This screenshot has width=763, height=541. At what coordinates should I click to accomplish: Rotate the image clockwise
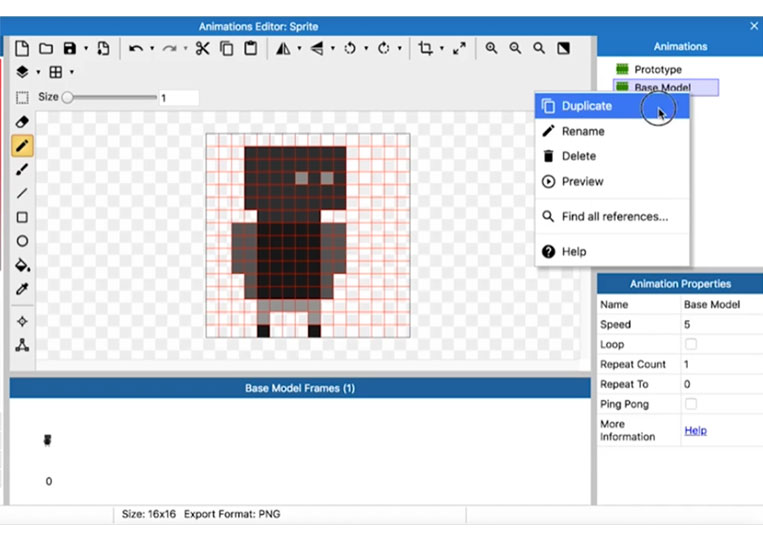[383, 48]
